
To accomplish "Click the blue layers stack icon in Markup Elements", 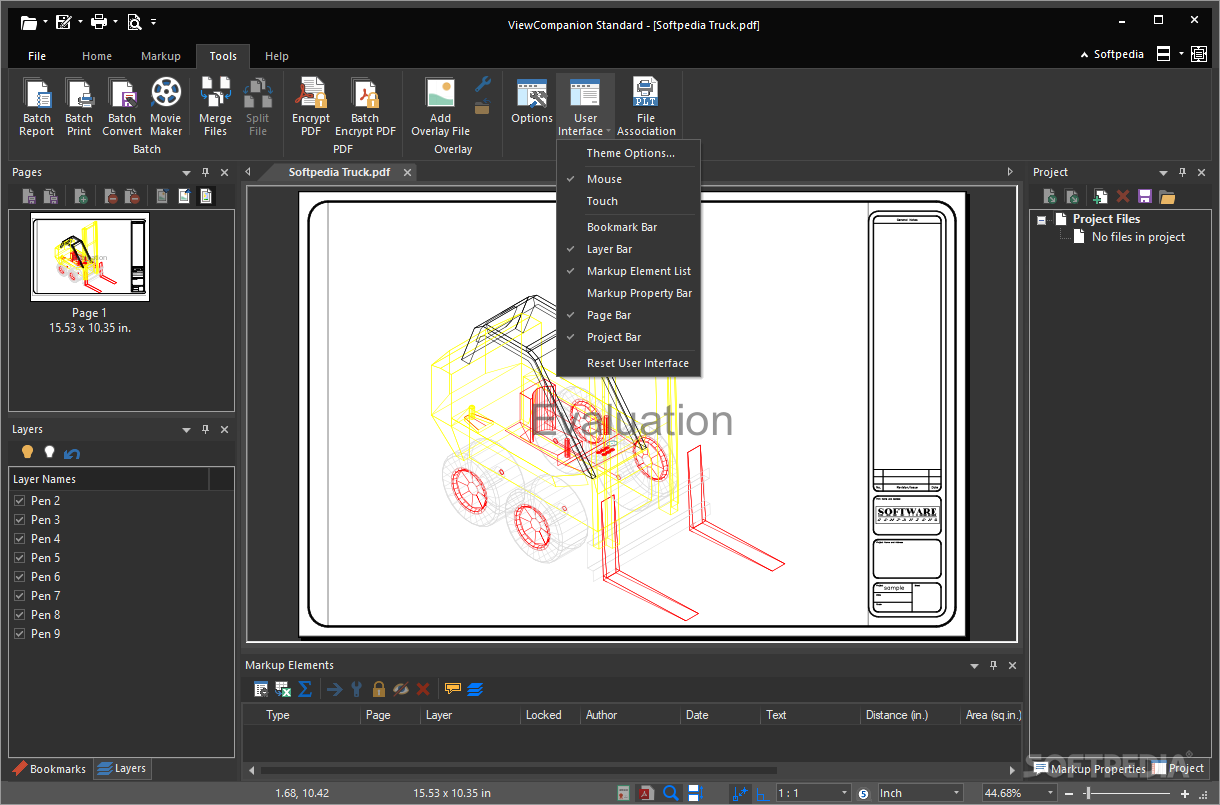I will pyautogui.click(x=475, y=689).
